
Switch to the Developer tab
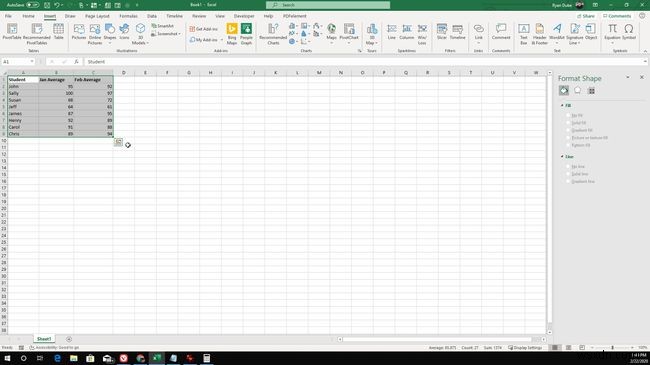(244, 16)
